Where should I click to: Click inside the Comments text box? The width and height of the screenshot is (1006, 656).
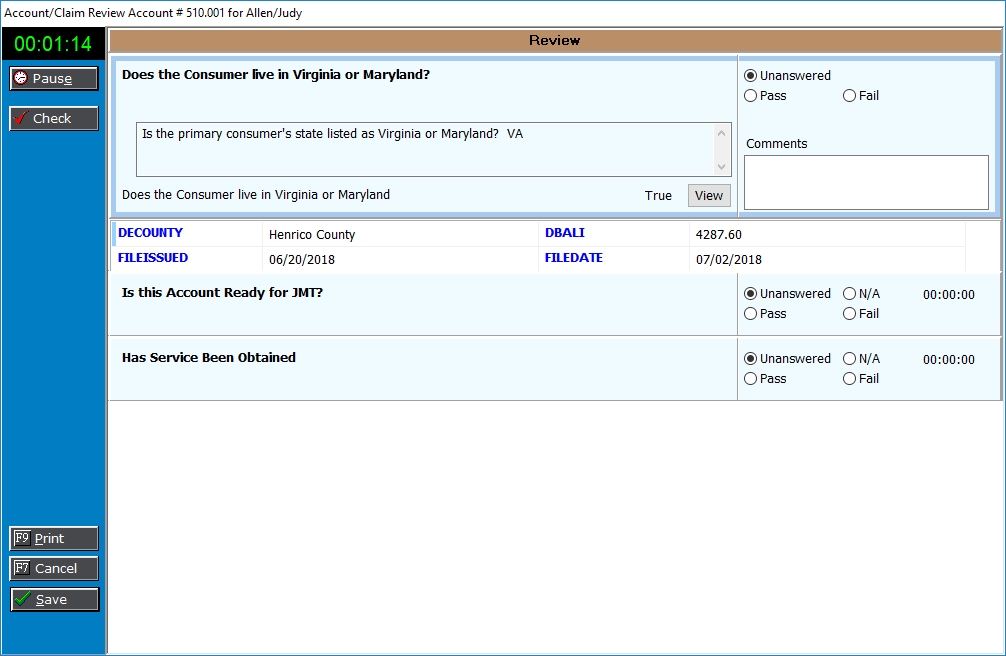865,182
